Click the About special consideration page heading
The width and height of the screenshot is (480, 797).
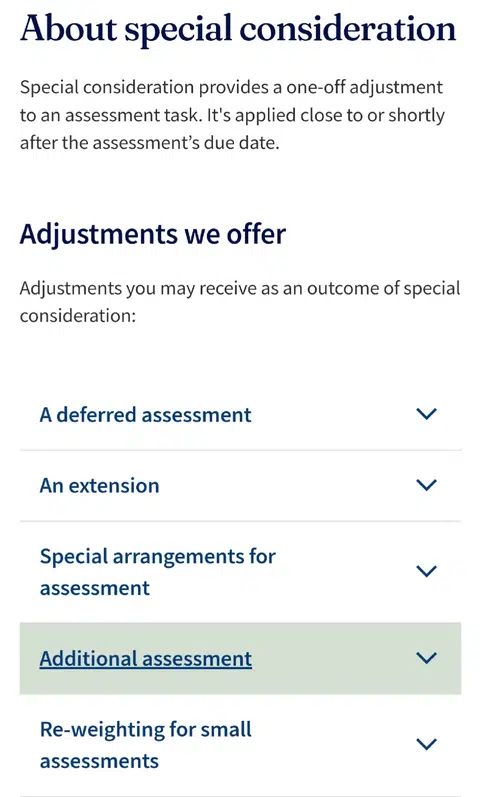point(238,29)
